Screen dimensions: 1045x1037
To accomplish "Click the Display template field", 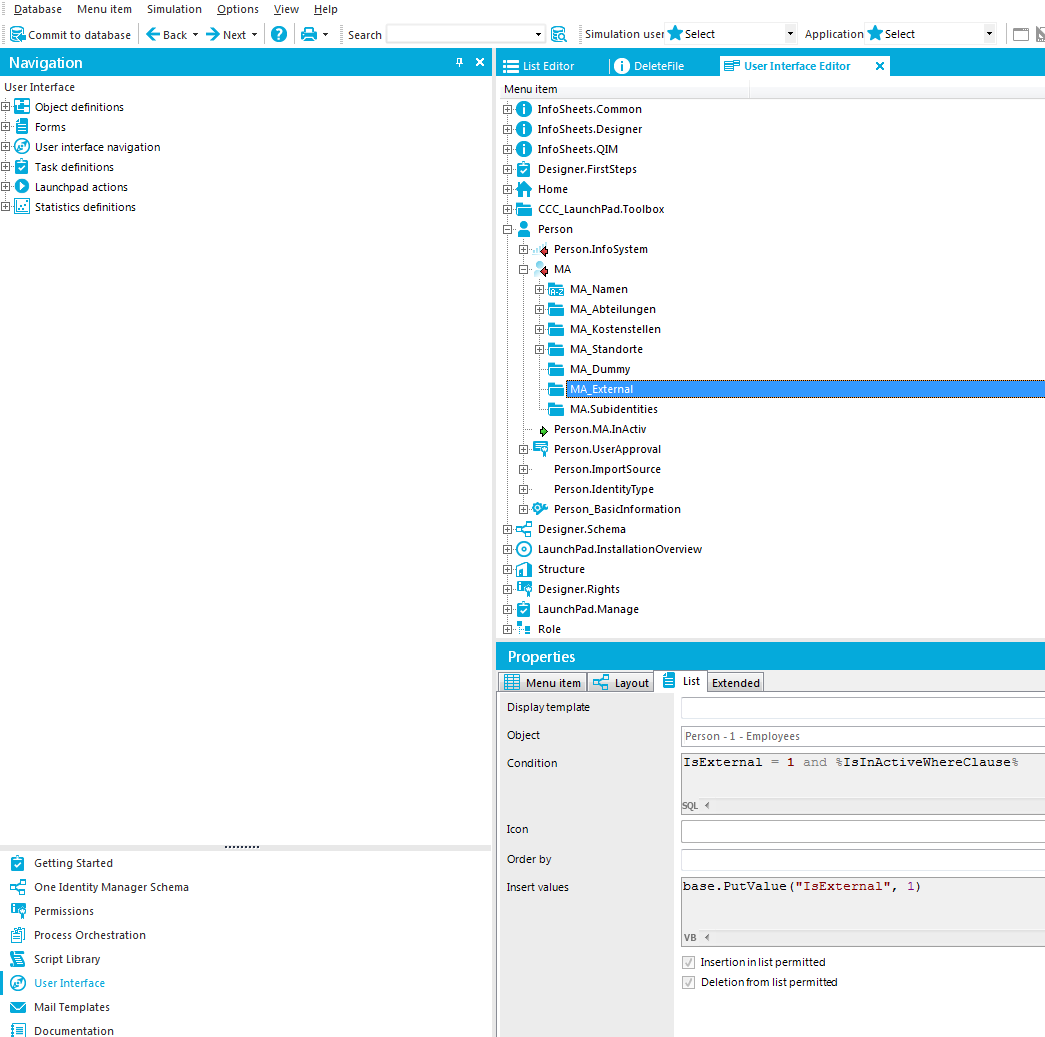I will (862, 707).
